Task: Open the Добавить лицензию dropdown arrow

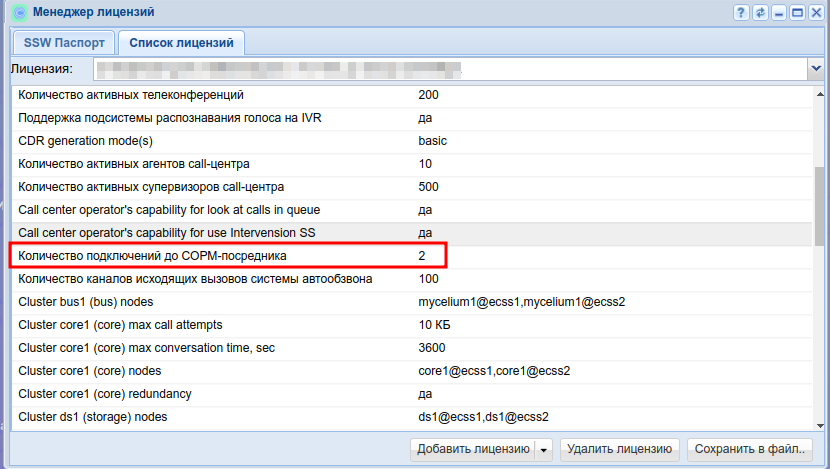Action: coord(544,450)
